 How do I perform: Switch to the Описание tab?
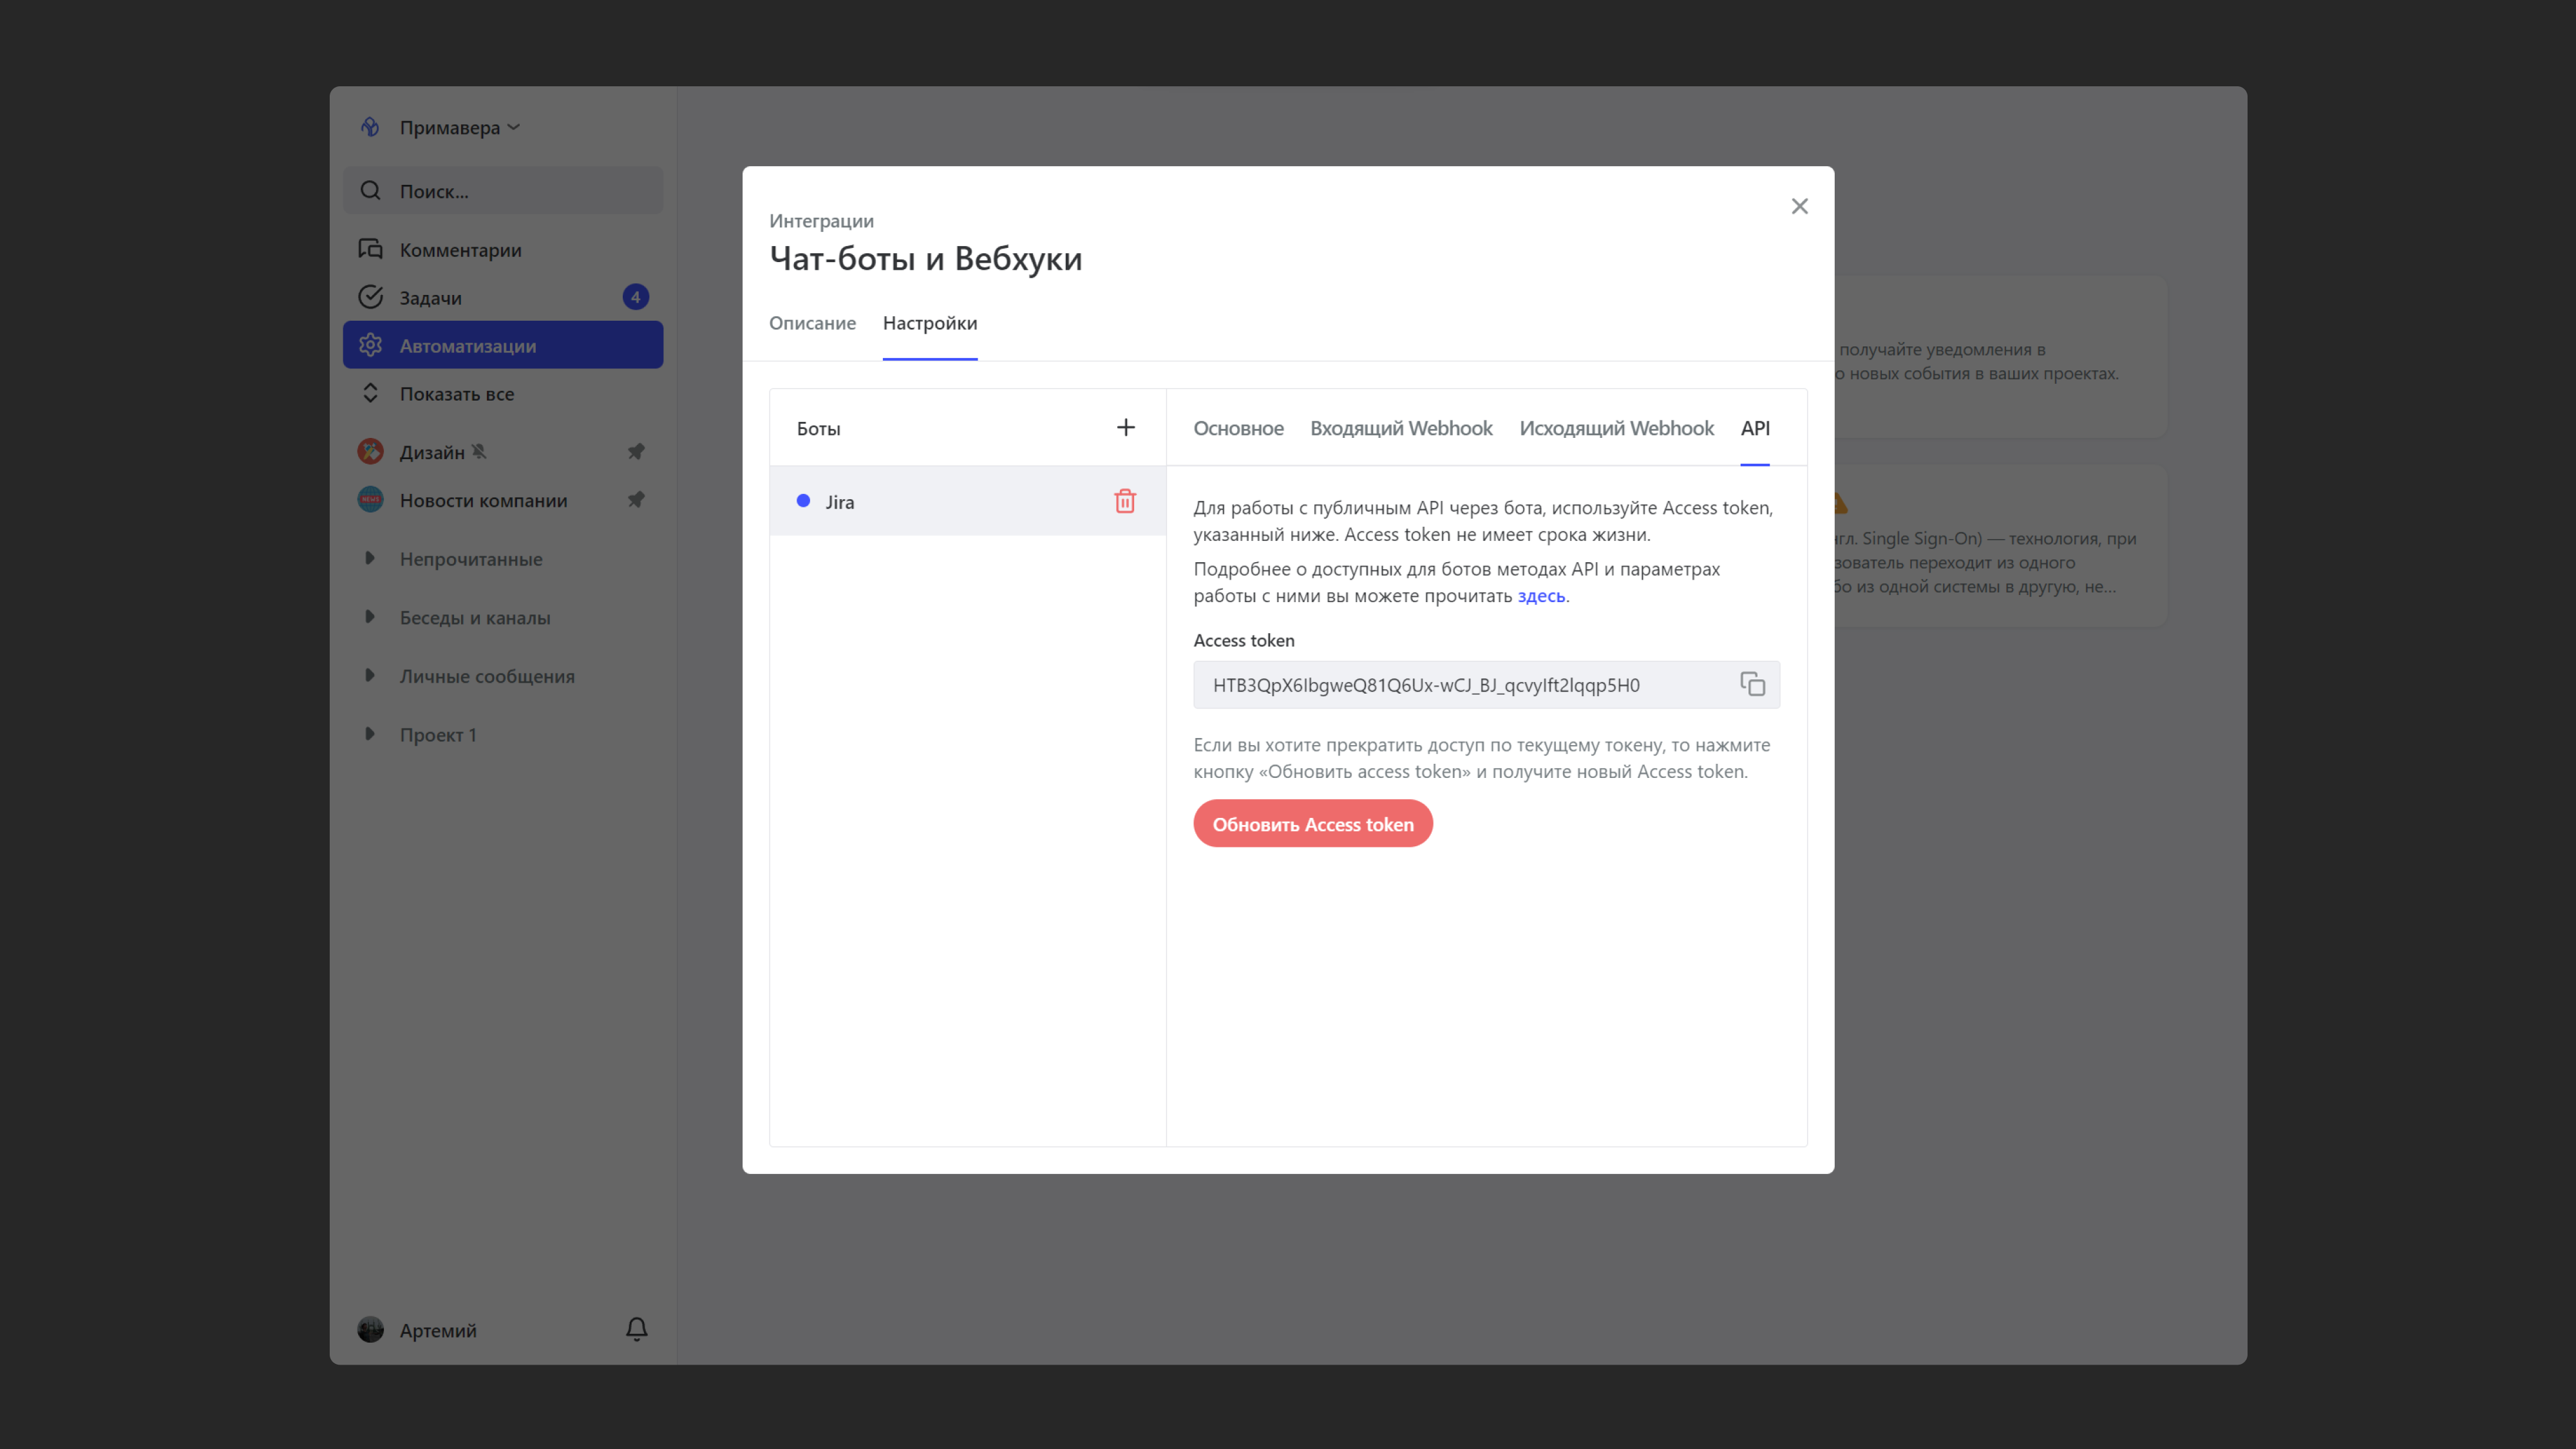pos(812,323)
